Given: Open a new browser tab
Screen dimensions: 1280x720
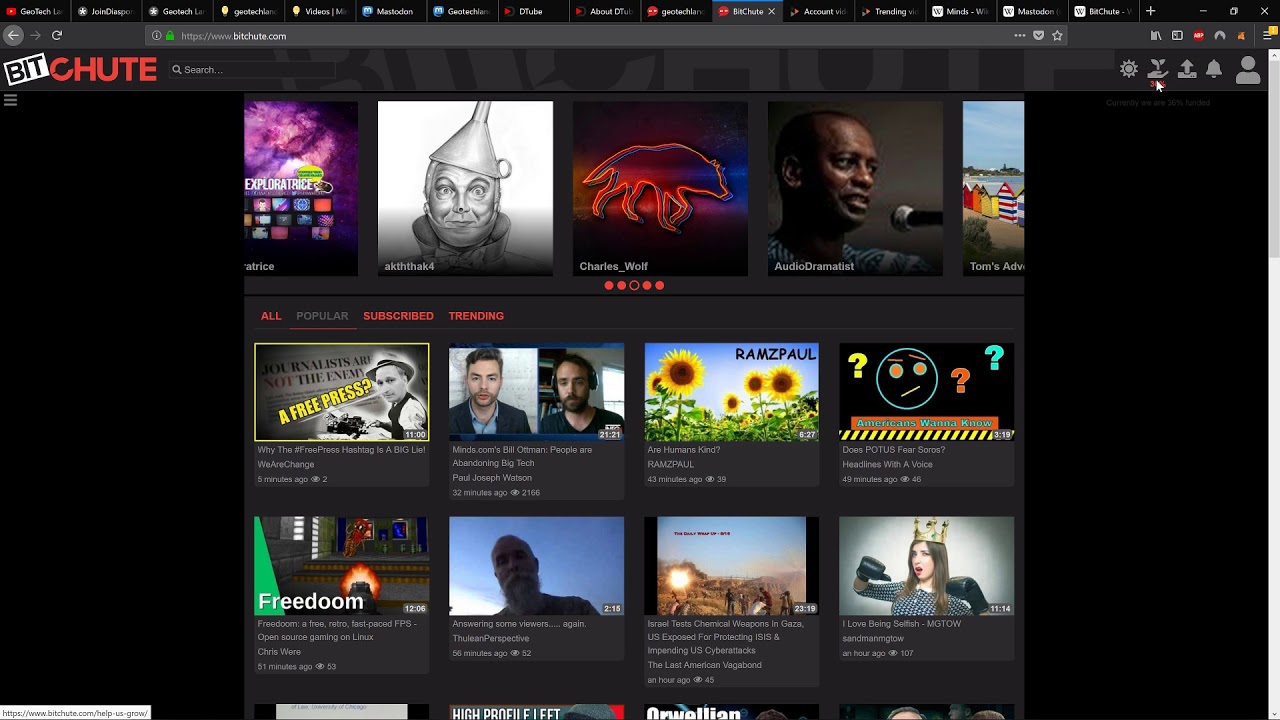Looking at the screenshot, I should tap(1150, 11).
